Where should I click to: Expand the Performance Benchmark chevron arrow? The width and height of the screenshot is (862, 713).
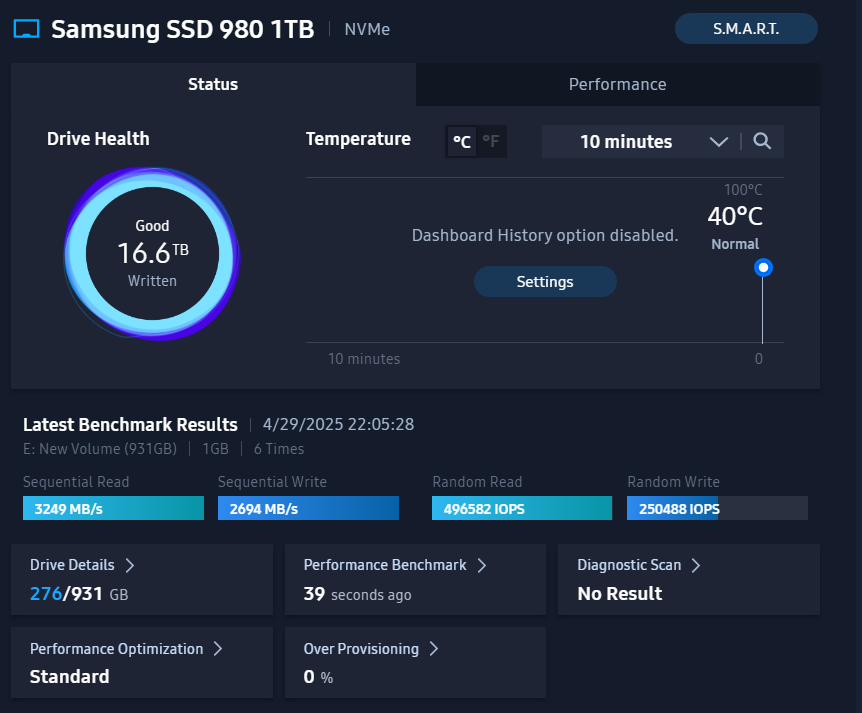482,565
